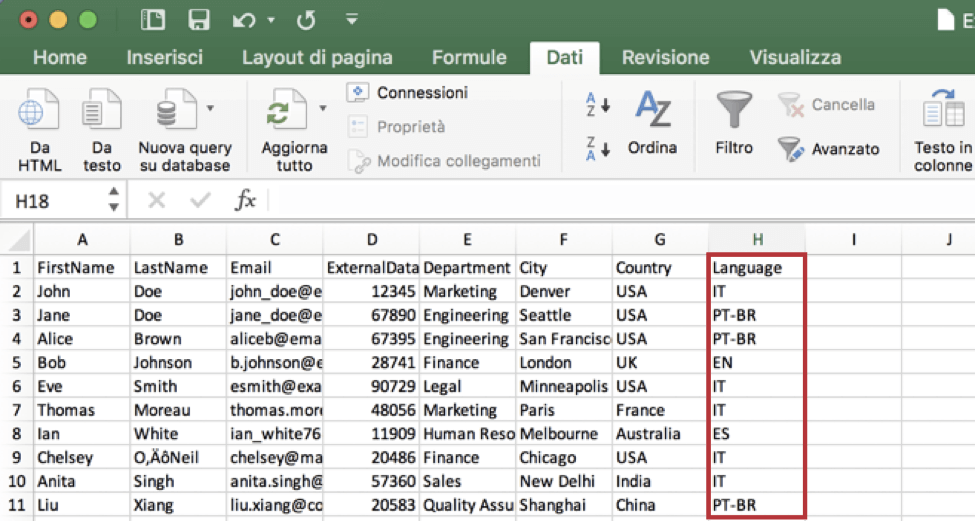The image size is (975, 521).
Task: Click the insert function fx icon
Action: [x=245, y=201]
